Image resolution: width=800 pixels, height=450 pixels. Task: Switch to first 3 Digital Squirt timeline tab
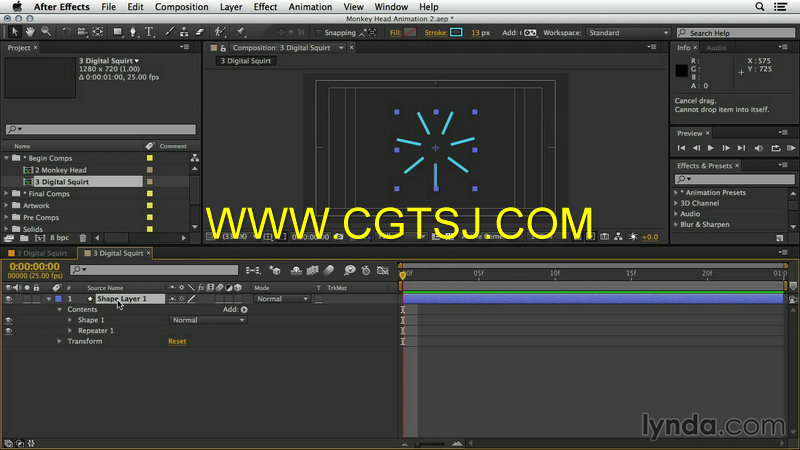(x=38, y=253)
